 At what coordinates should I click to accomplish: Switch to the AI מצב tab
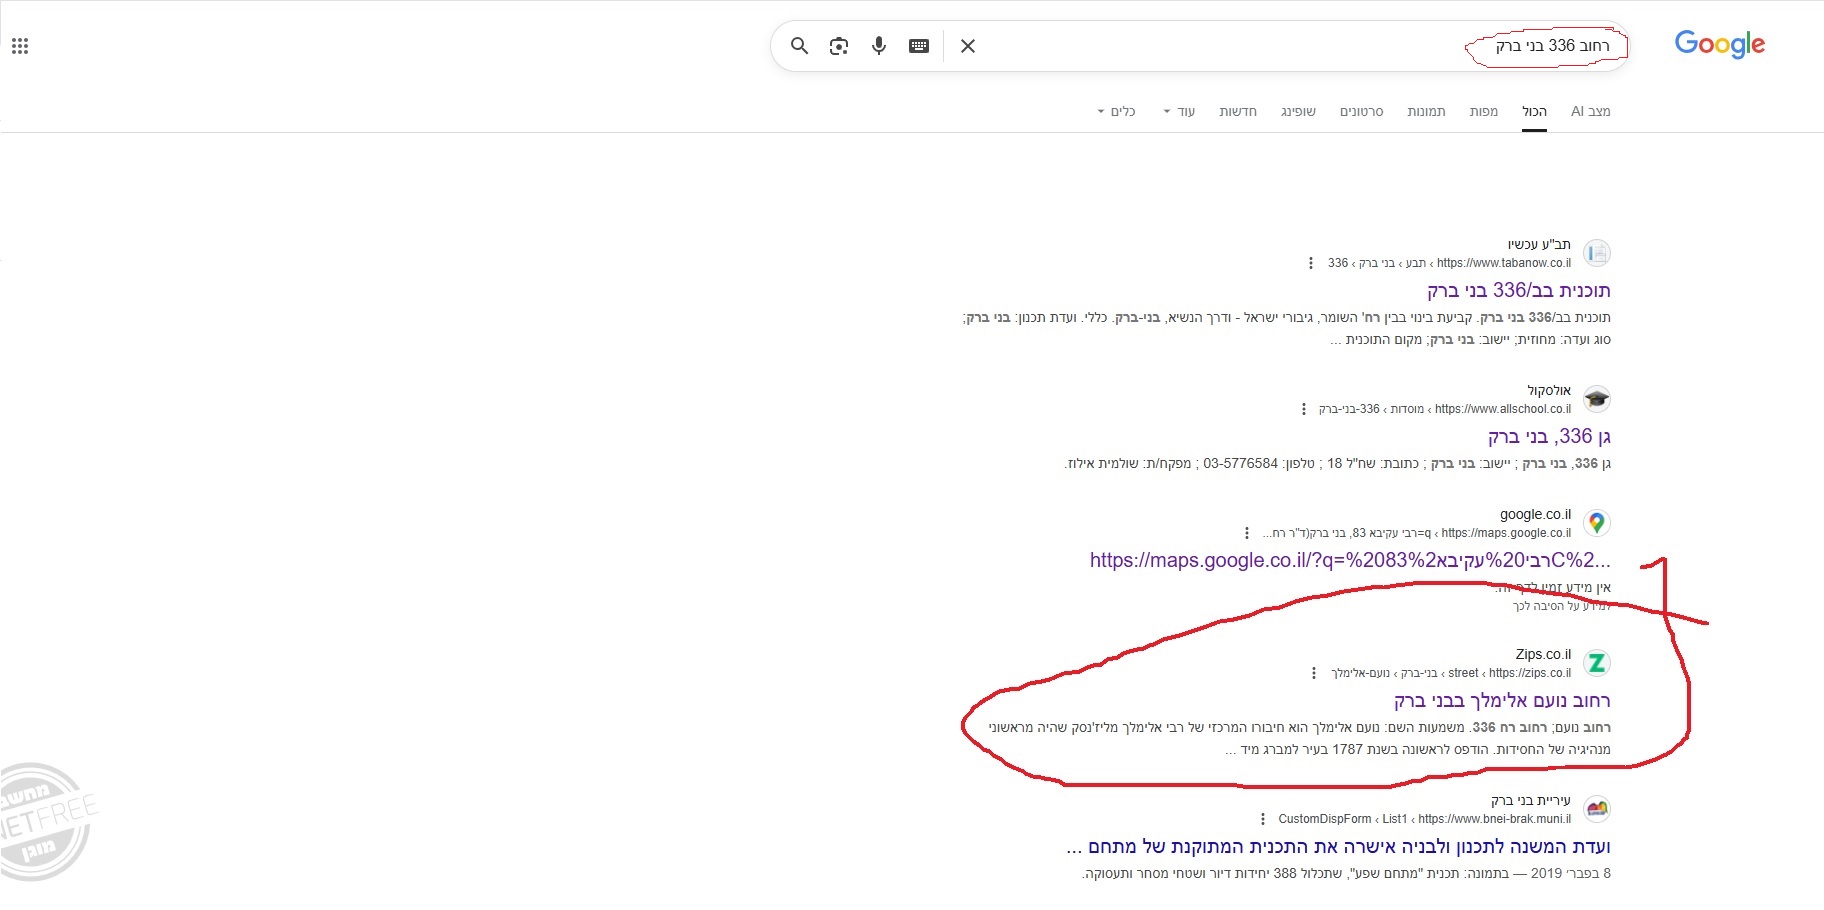click(x=1590, y=111)
